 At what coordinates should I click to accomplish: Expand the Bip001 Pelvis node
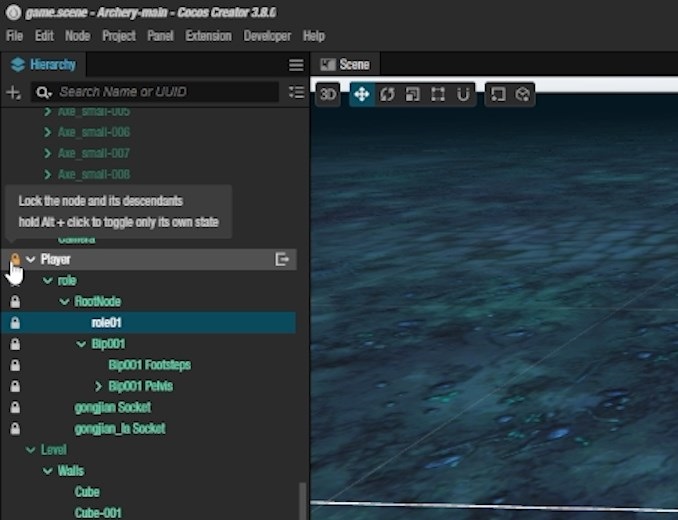tap(98, 386)
